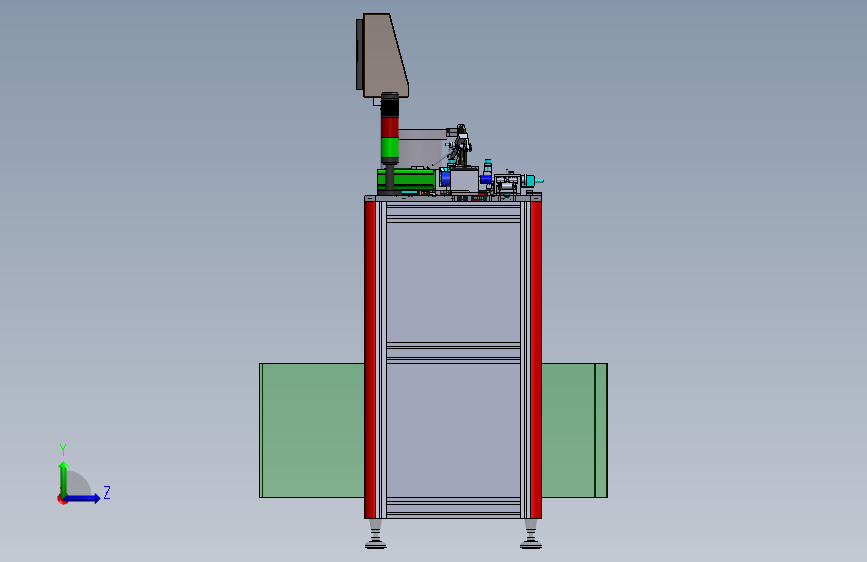
Task: Select the right leveling foot
Action: point(531,534)
